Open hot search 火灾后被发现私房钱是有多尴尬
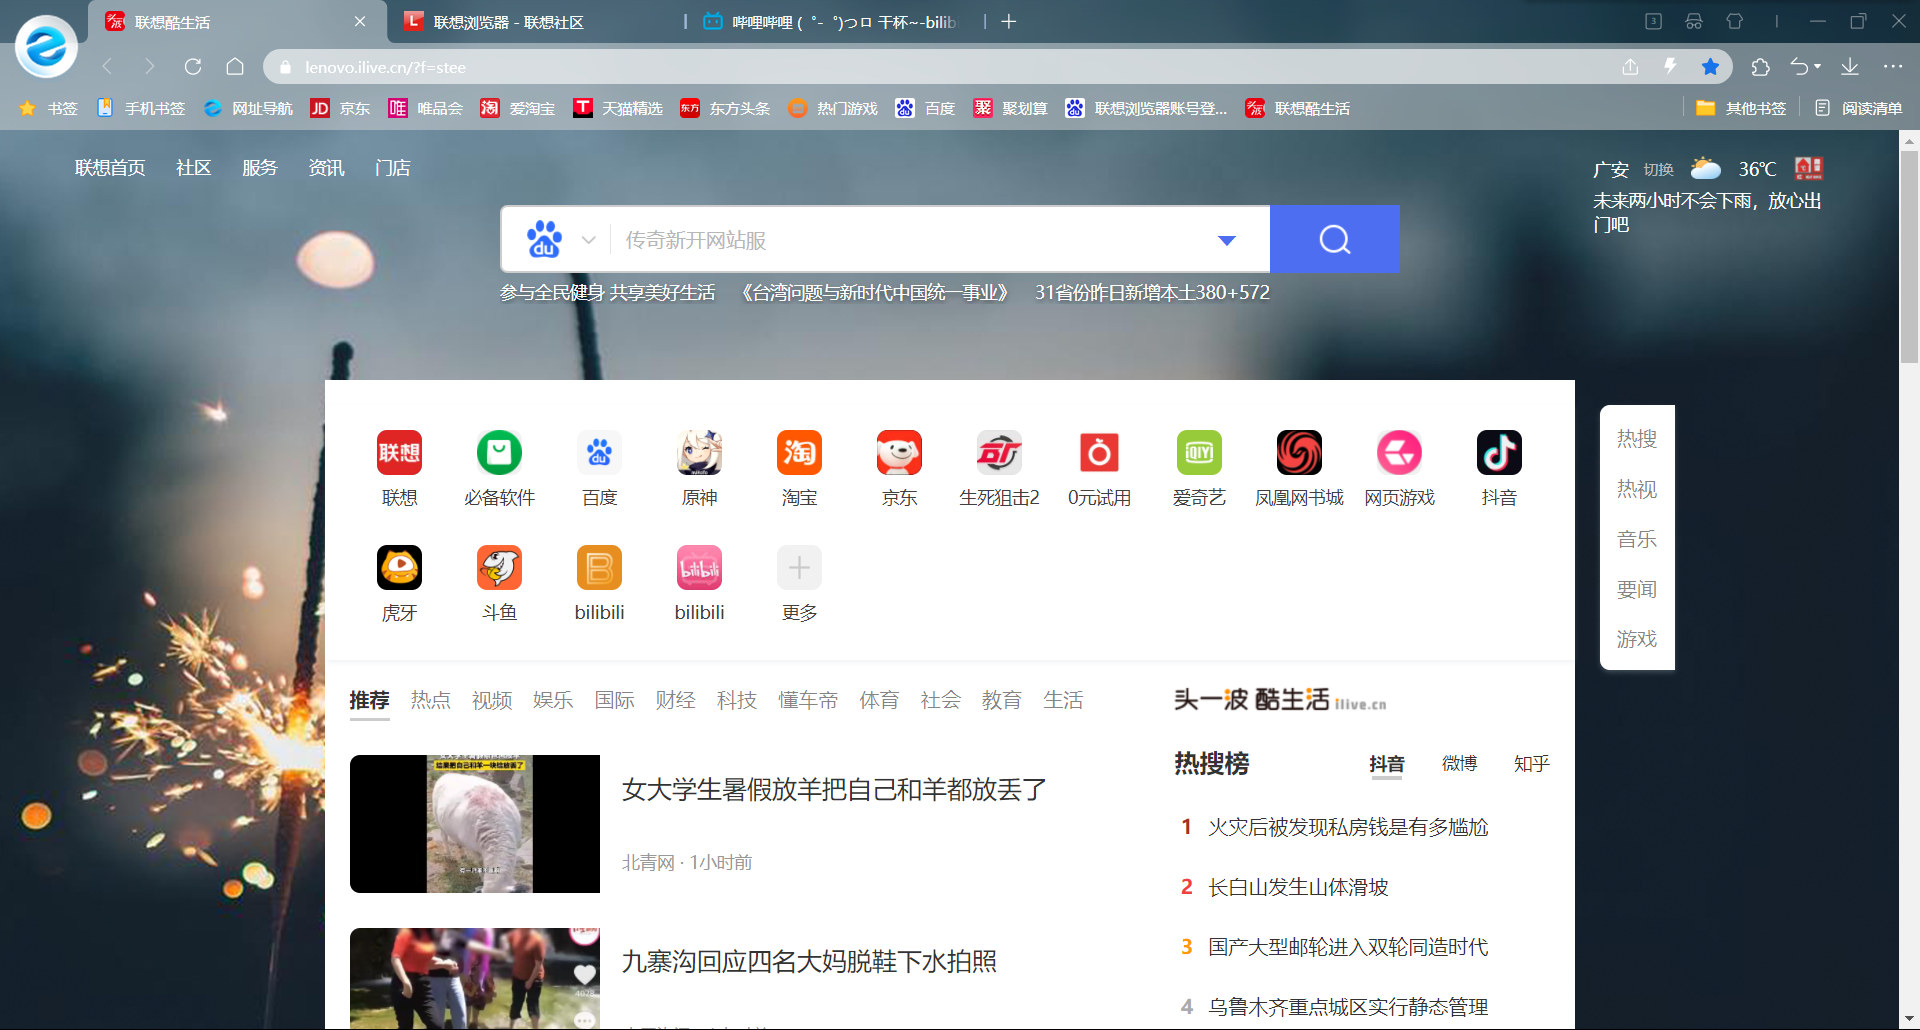This screenshot has width=1920, height=1030. coord(1348,827)
